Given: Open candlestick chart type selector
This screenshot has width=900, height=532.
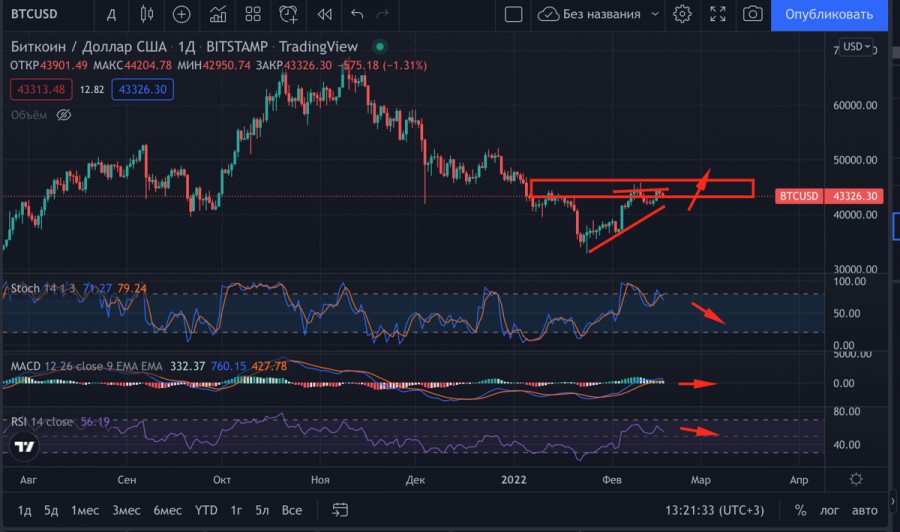Looking at the screenshot, I should click(x=147, y=14).
